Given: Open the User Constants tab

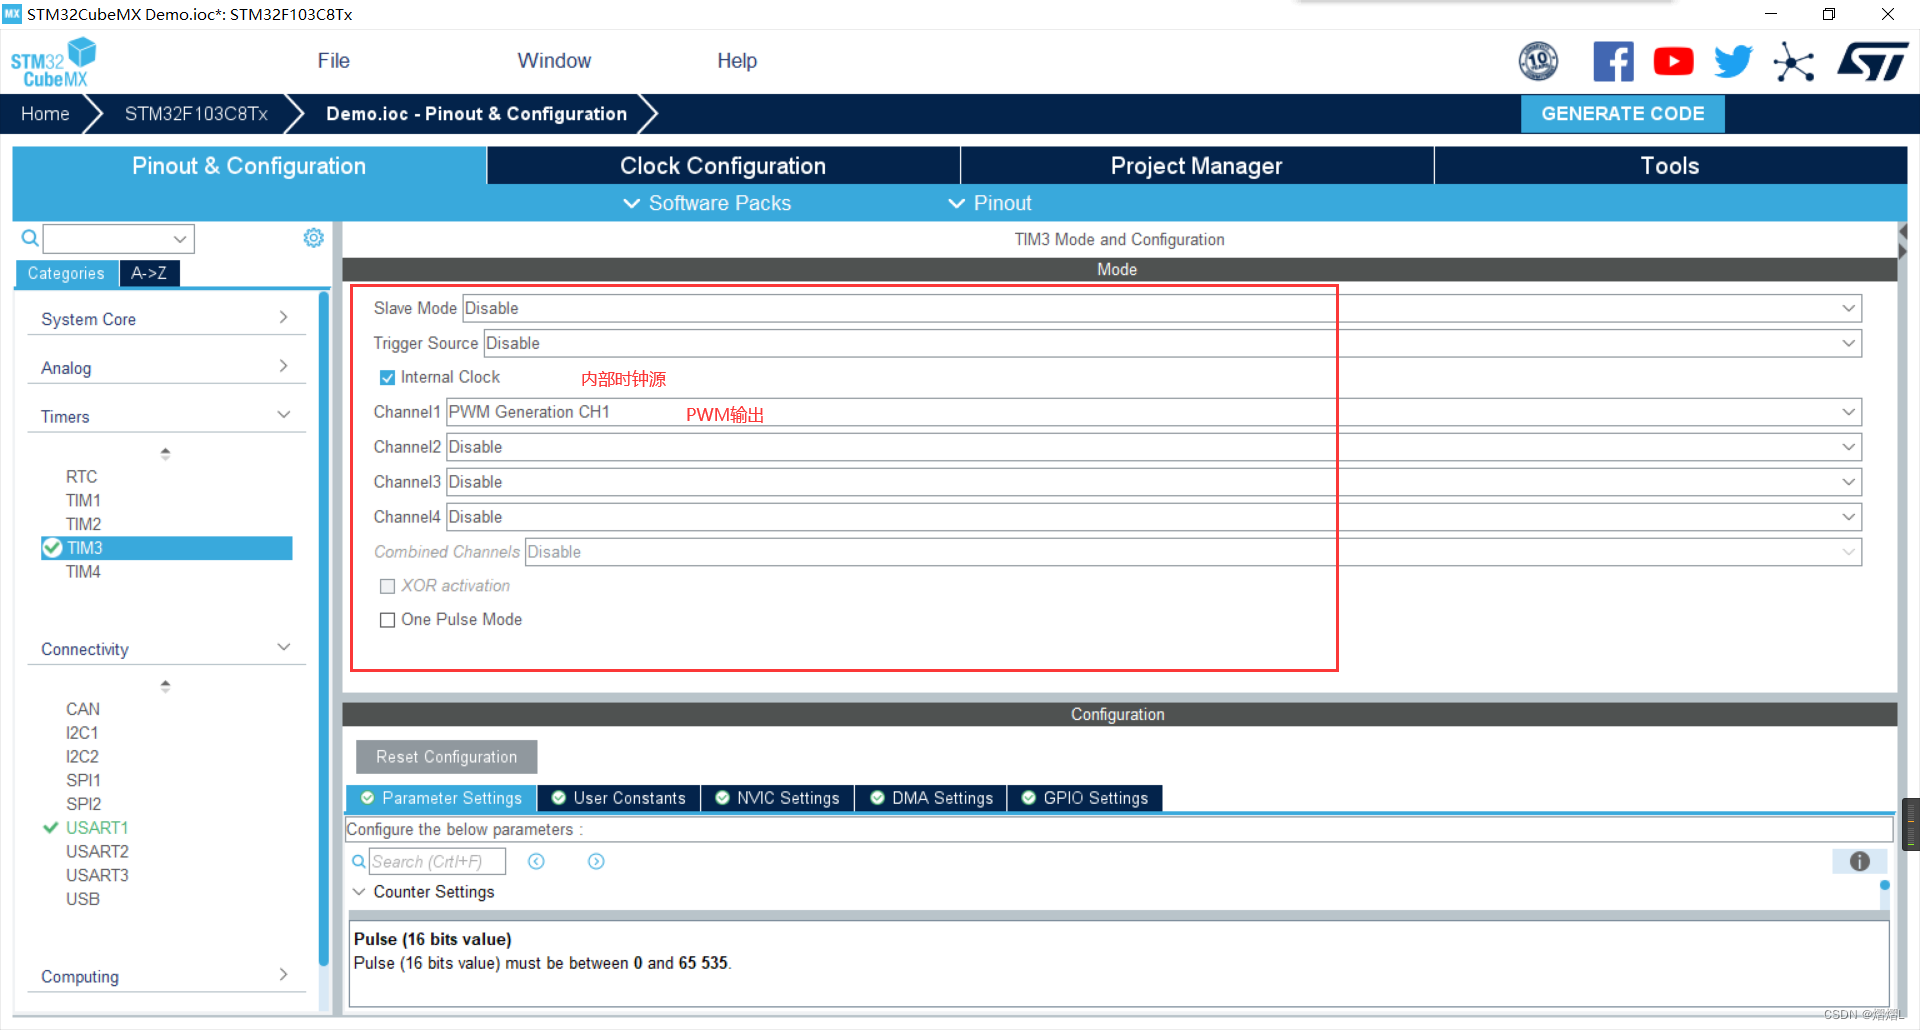Looking at the screenshot, I should point(619,798).
